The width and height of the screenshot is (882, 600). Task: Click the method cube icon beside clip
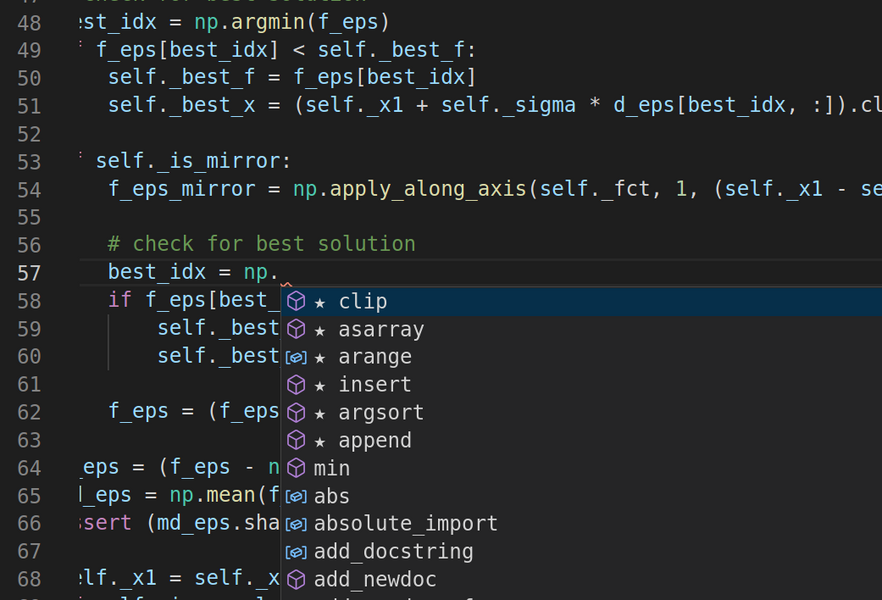tap(295, 301)
